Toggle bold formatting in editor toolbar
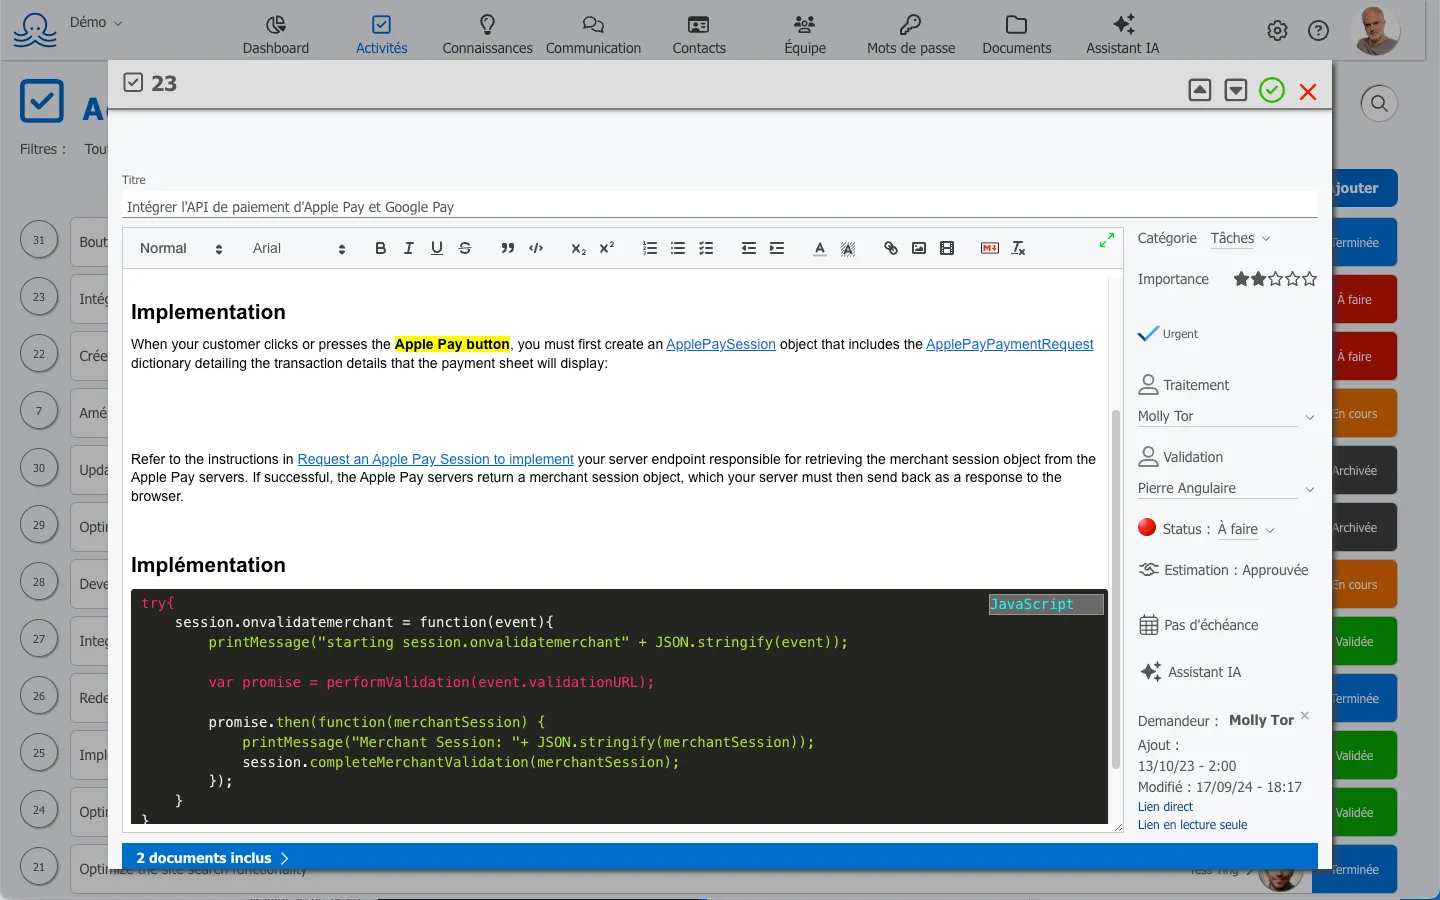Viewport: 1440px width, 900px height. click(x=380, y=248)
